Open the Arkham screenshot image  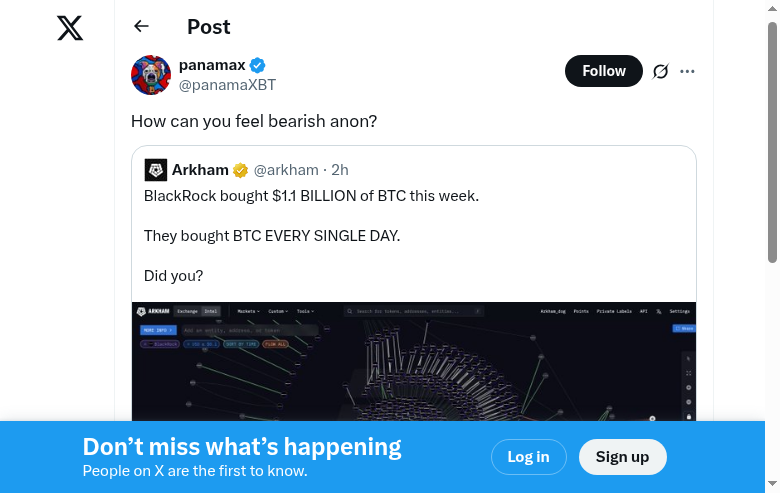pyautogui.click(x=414, y=360)
